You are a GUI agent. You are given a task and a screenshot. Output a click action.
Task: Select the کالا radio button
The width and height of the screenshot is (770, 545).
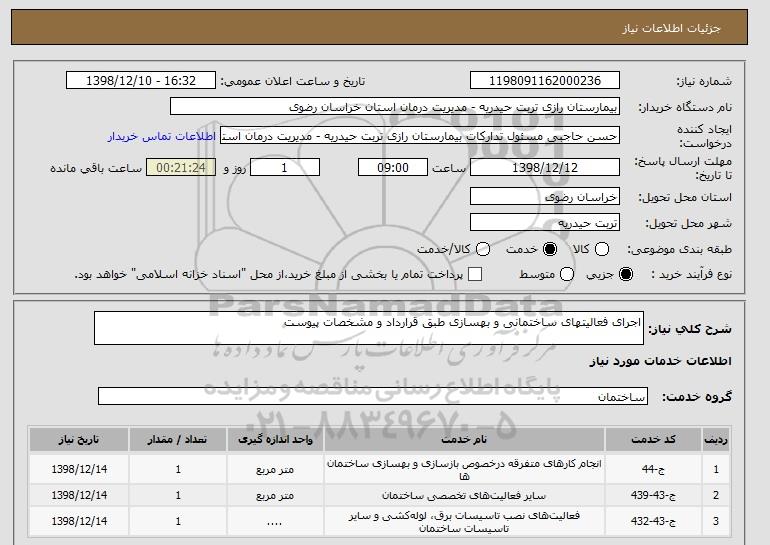click(x=602, y=249)
